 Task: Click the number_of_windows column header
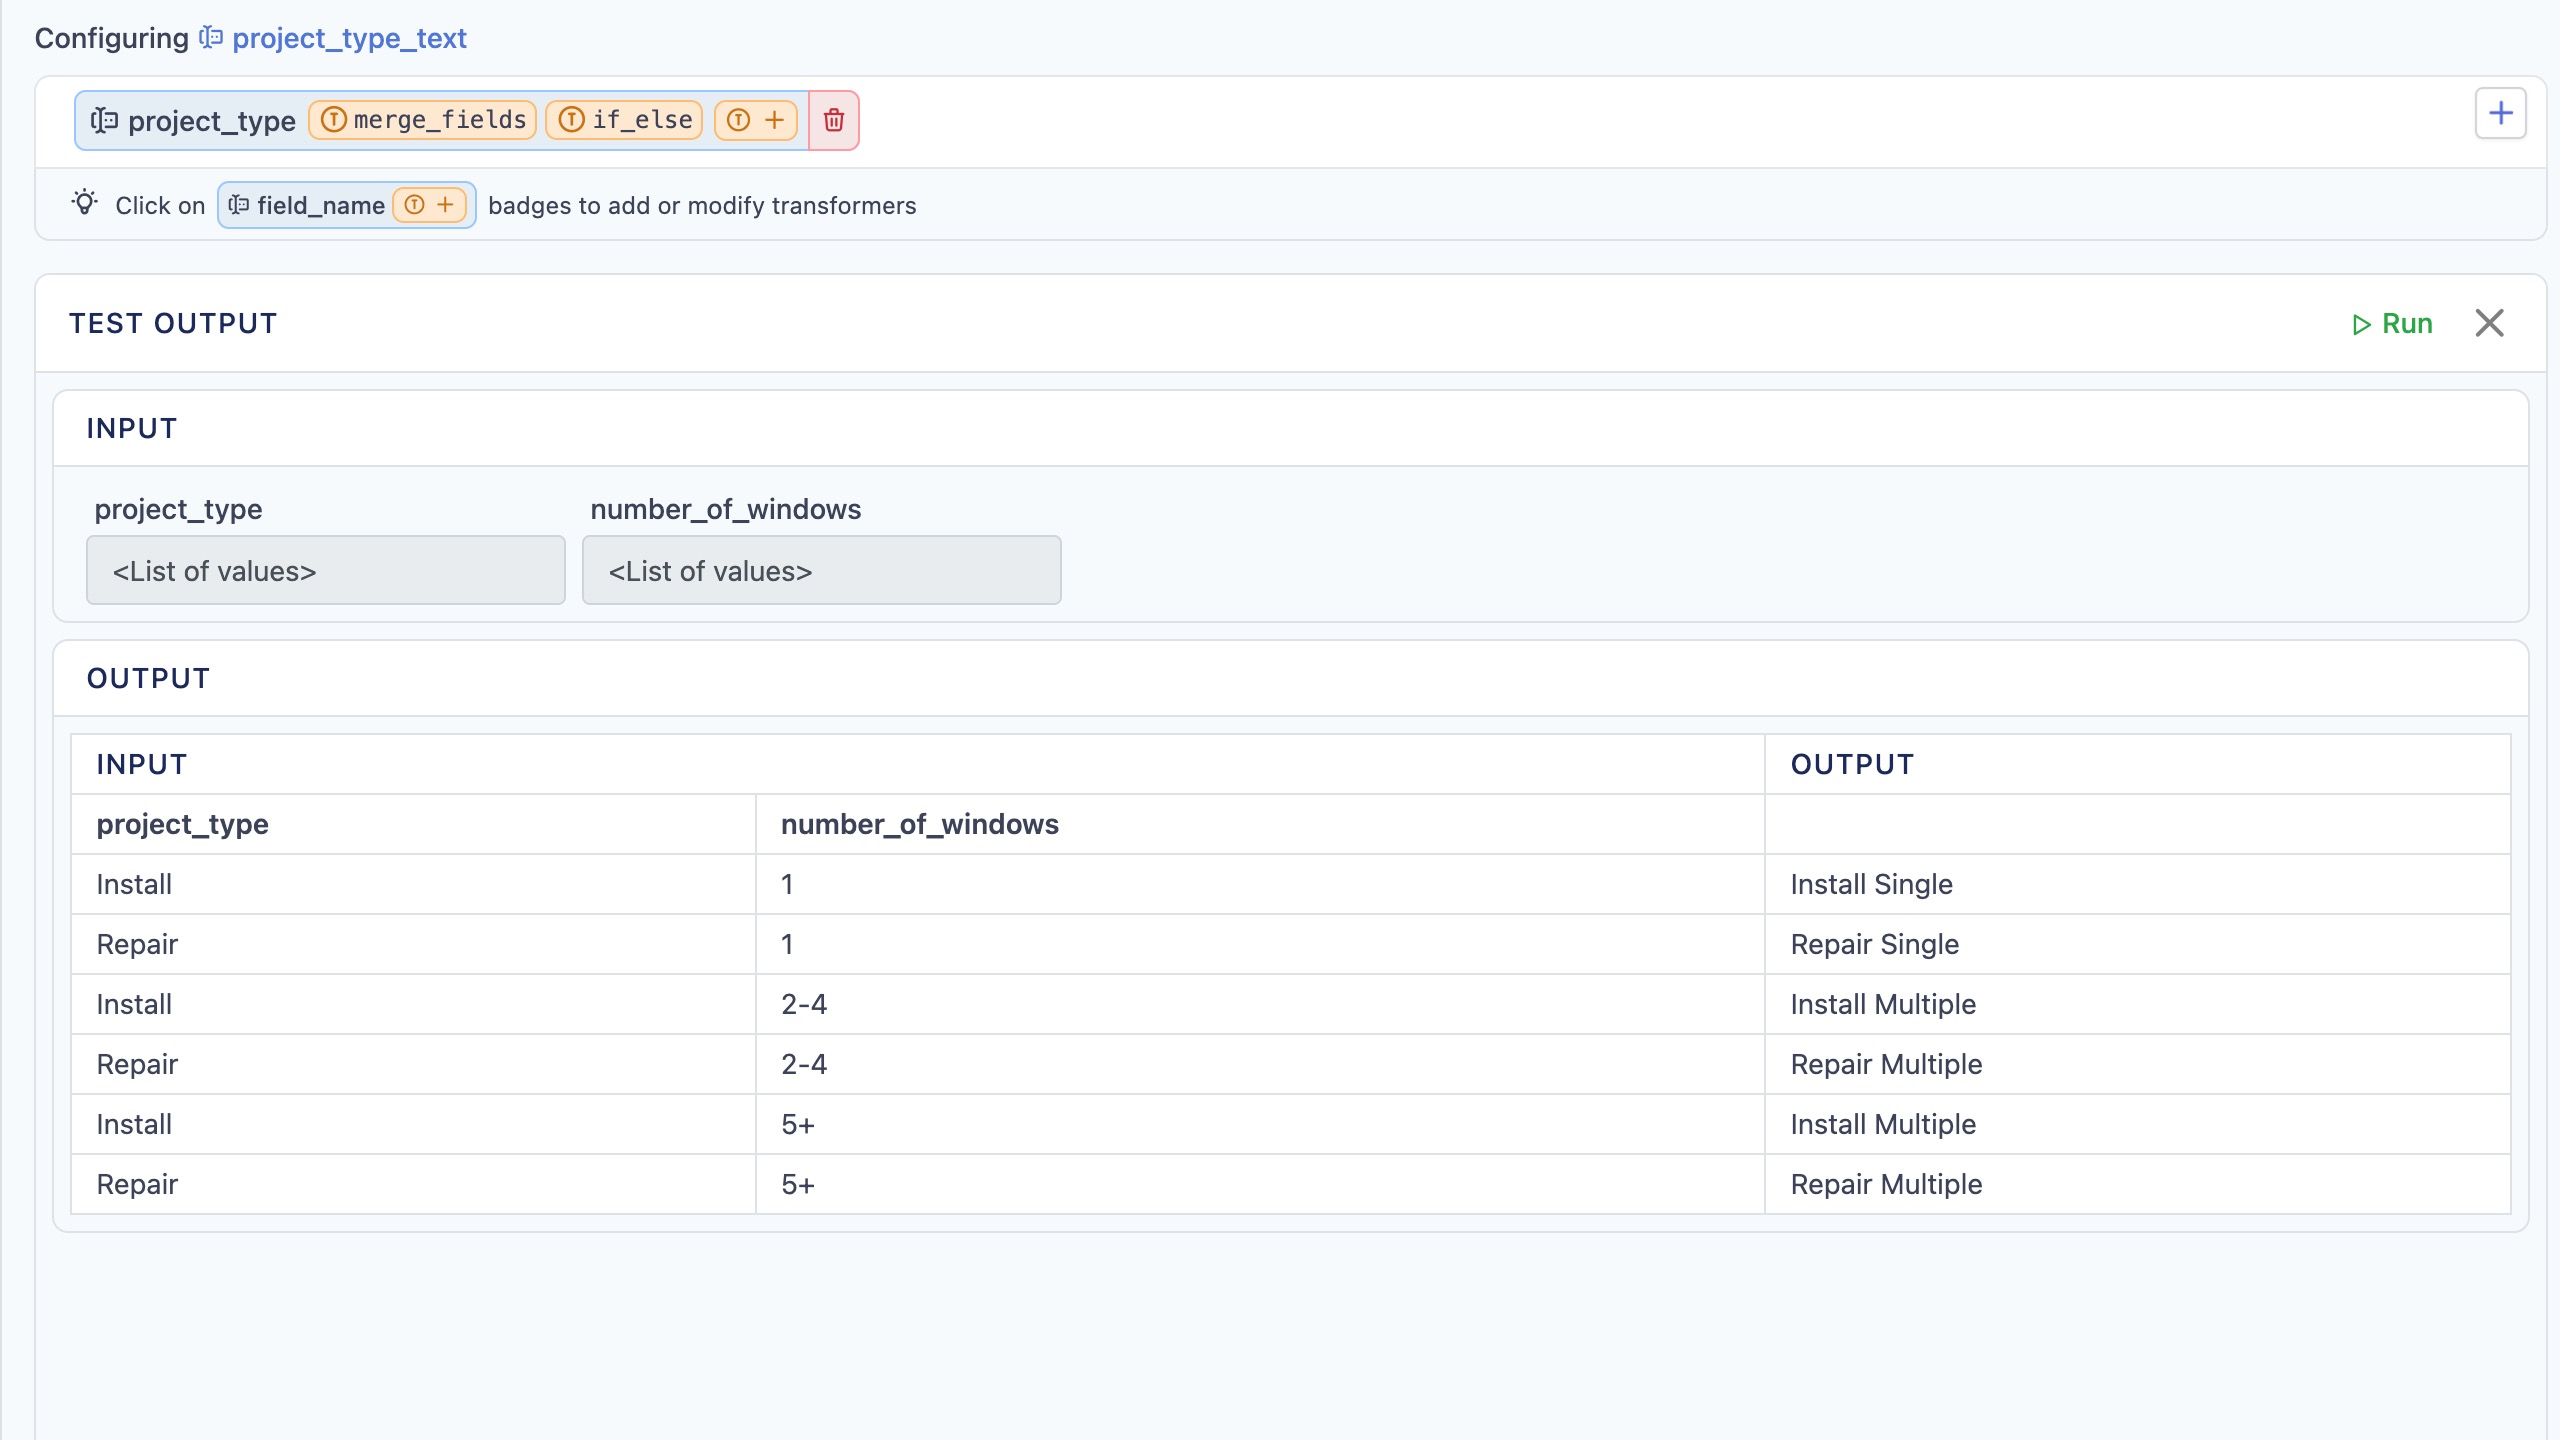(919, 824)
